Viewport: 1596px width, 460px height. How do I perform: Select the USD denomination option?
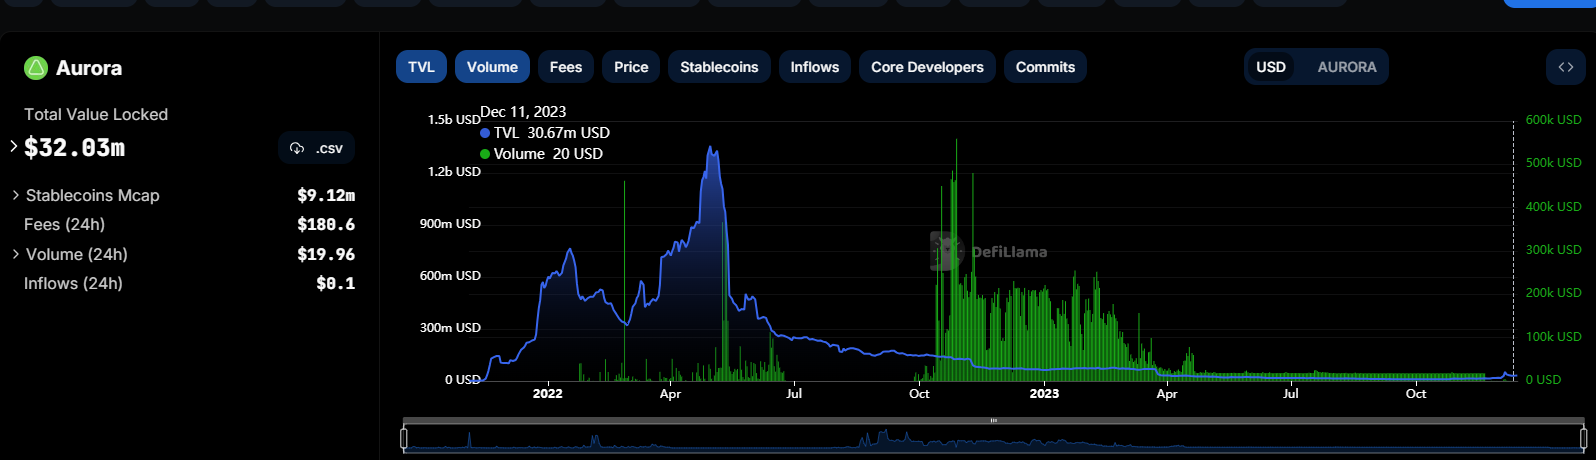pyautogui.click(x=1270, y=67)
